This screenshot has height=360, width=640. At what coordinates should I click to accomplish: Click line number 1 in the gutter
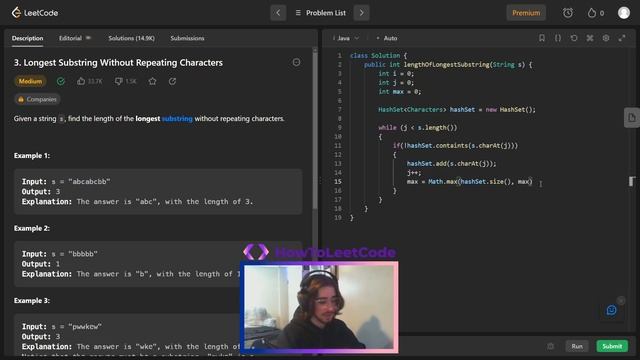[339, 56]
